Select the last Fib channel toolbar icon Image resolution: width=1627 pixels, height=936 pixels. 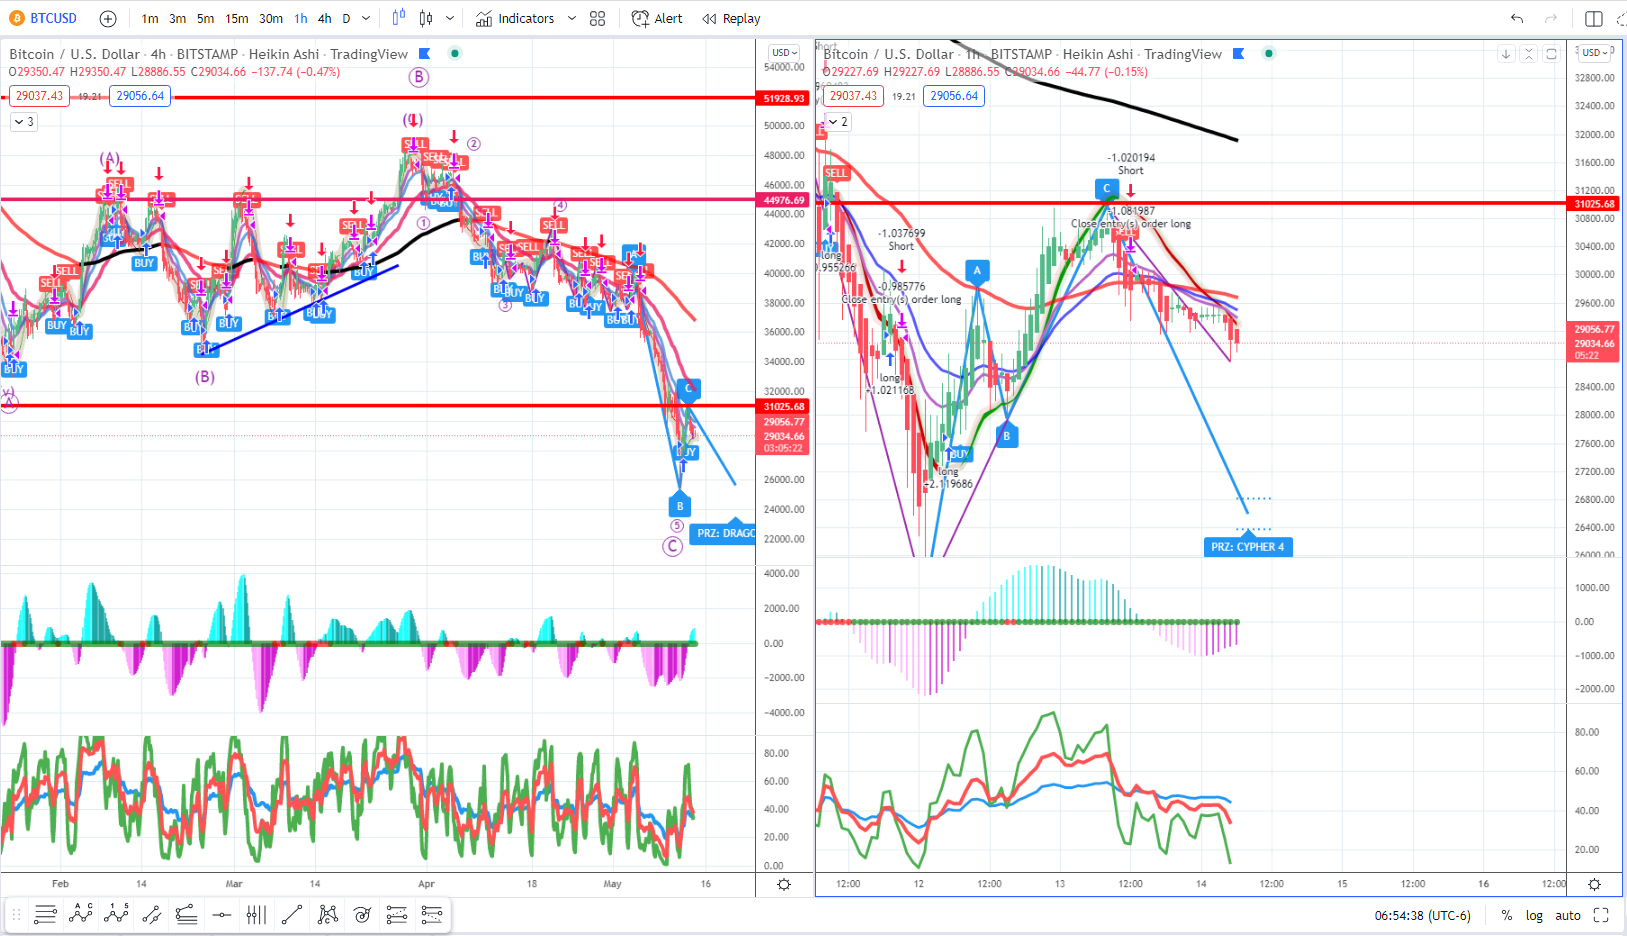(x=432, y=914)
